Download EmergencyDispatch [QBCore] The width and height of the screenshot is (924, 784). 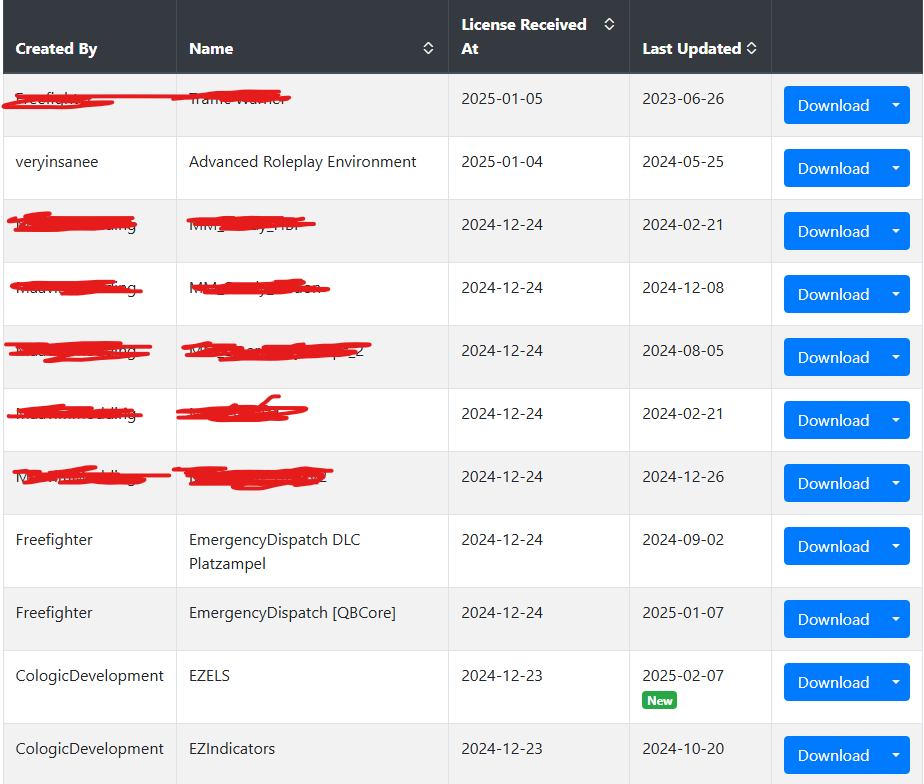click(x=833, y=619)
